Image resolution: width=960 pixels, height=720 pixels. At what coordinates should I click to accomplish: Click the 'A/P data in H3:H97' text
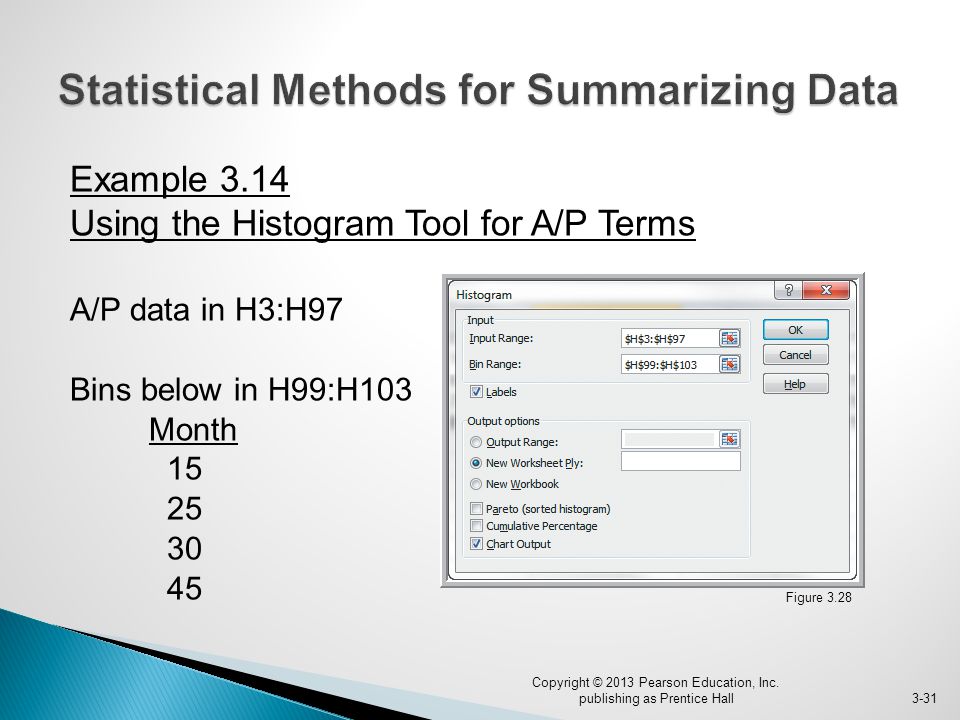point(206,309)
